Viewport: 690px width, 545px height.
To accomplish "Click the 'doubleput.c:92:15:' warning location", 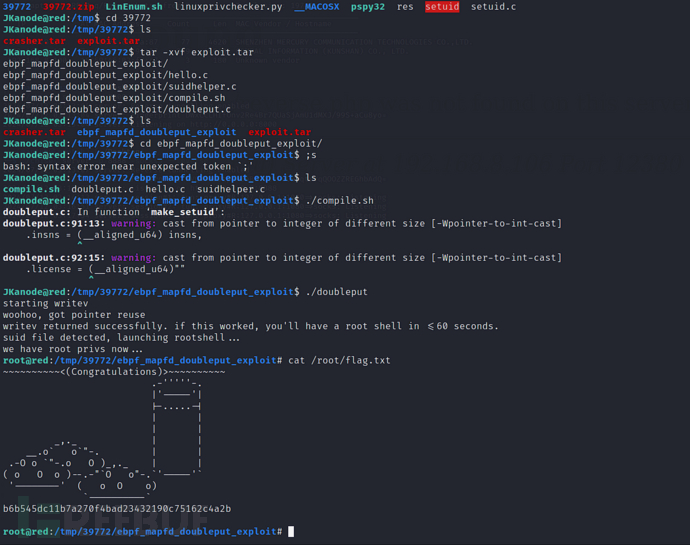I will tap(54, 258).
